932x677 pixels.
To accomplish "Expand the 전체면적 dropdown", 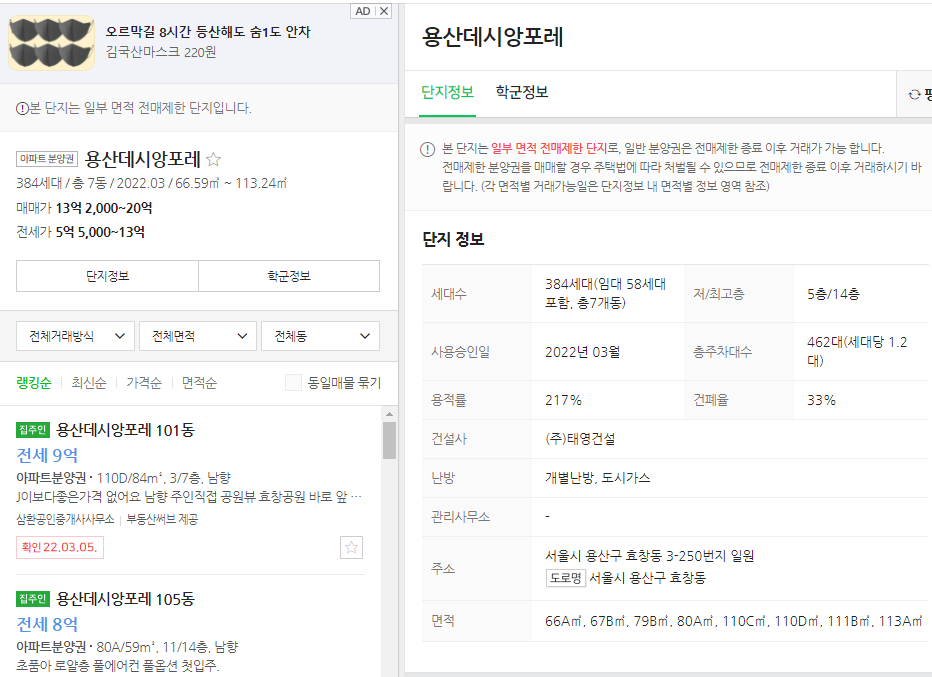I will [198, 336].
